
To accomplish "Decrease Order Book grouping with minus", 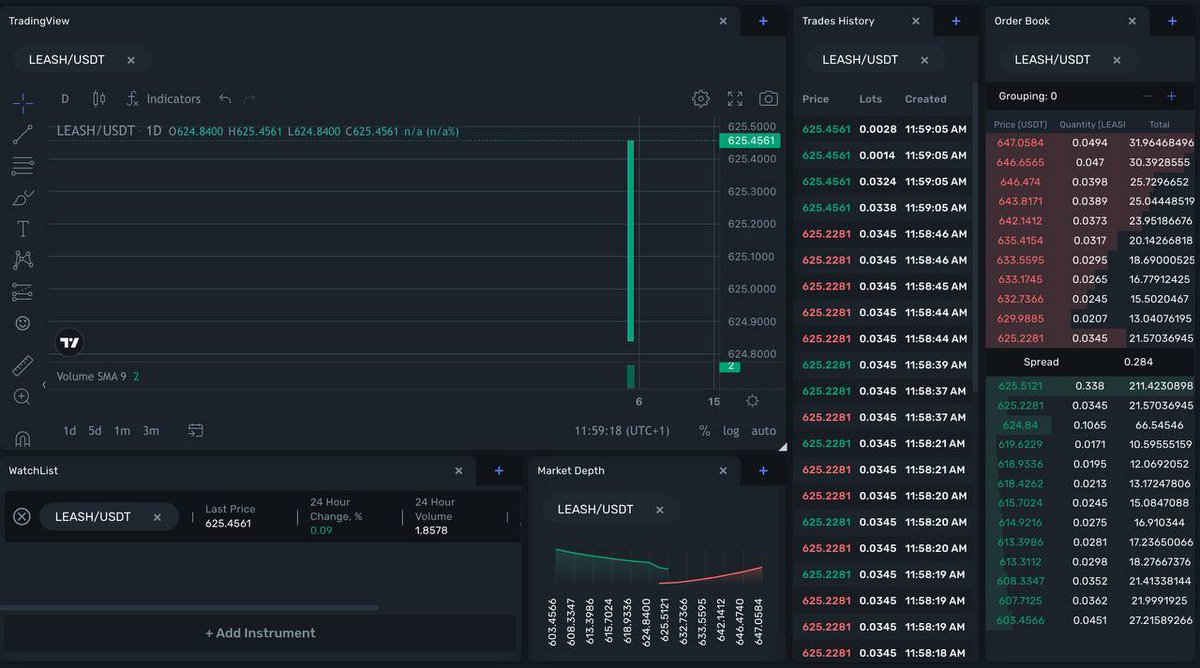I will pos(1147,96).
